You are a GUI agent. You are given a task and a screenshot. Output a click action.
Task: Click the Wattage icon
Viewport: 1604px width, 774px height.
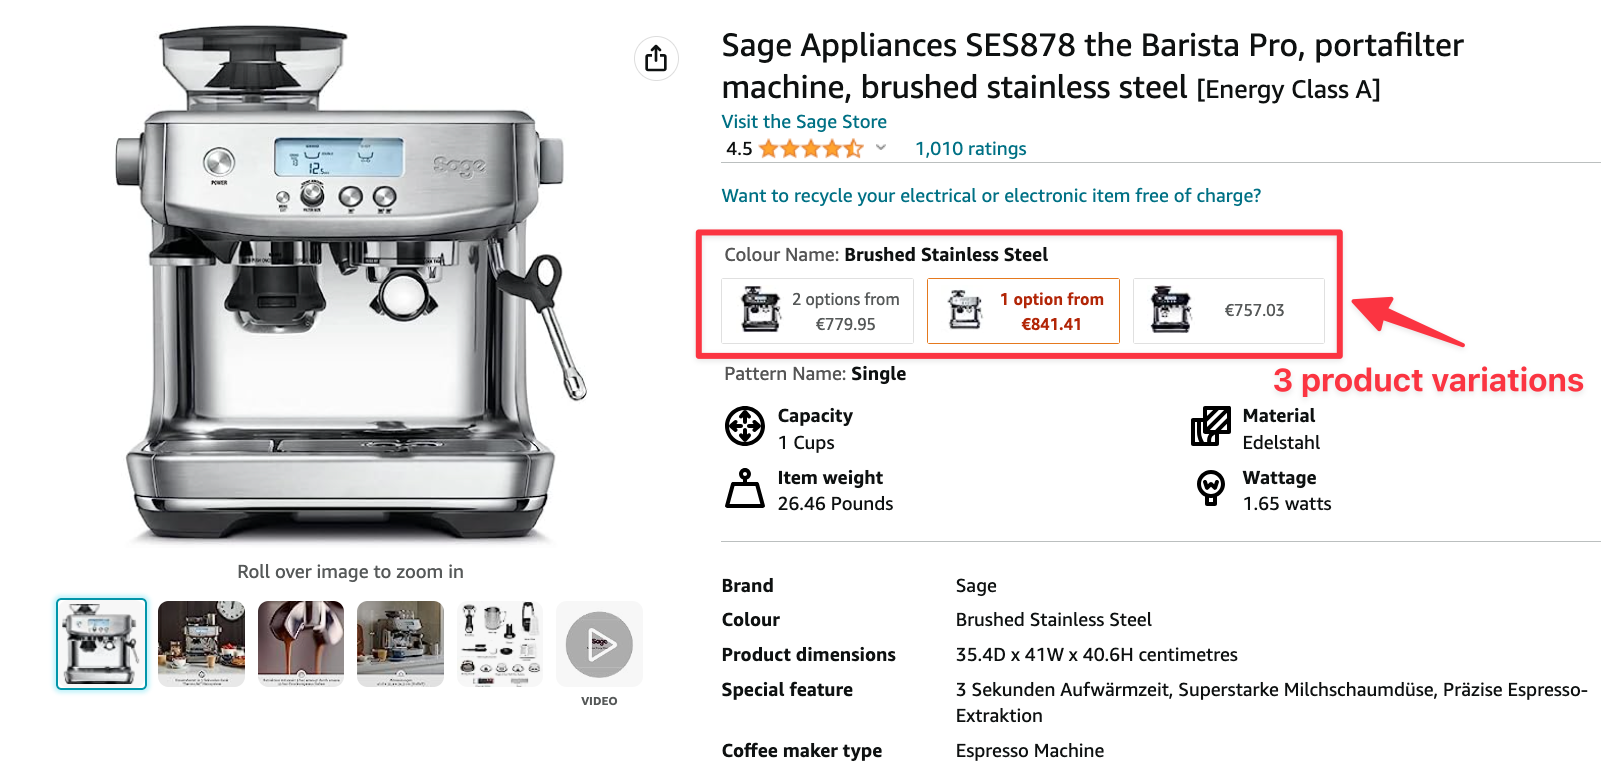pyautogui.click(x=1211, y=488)
